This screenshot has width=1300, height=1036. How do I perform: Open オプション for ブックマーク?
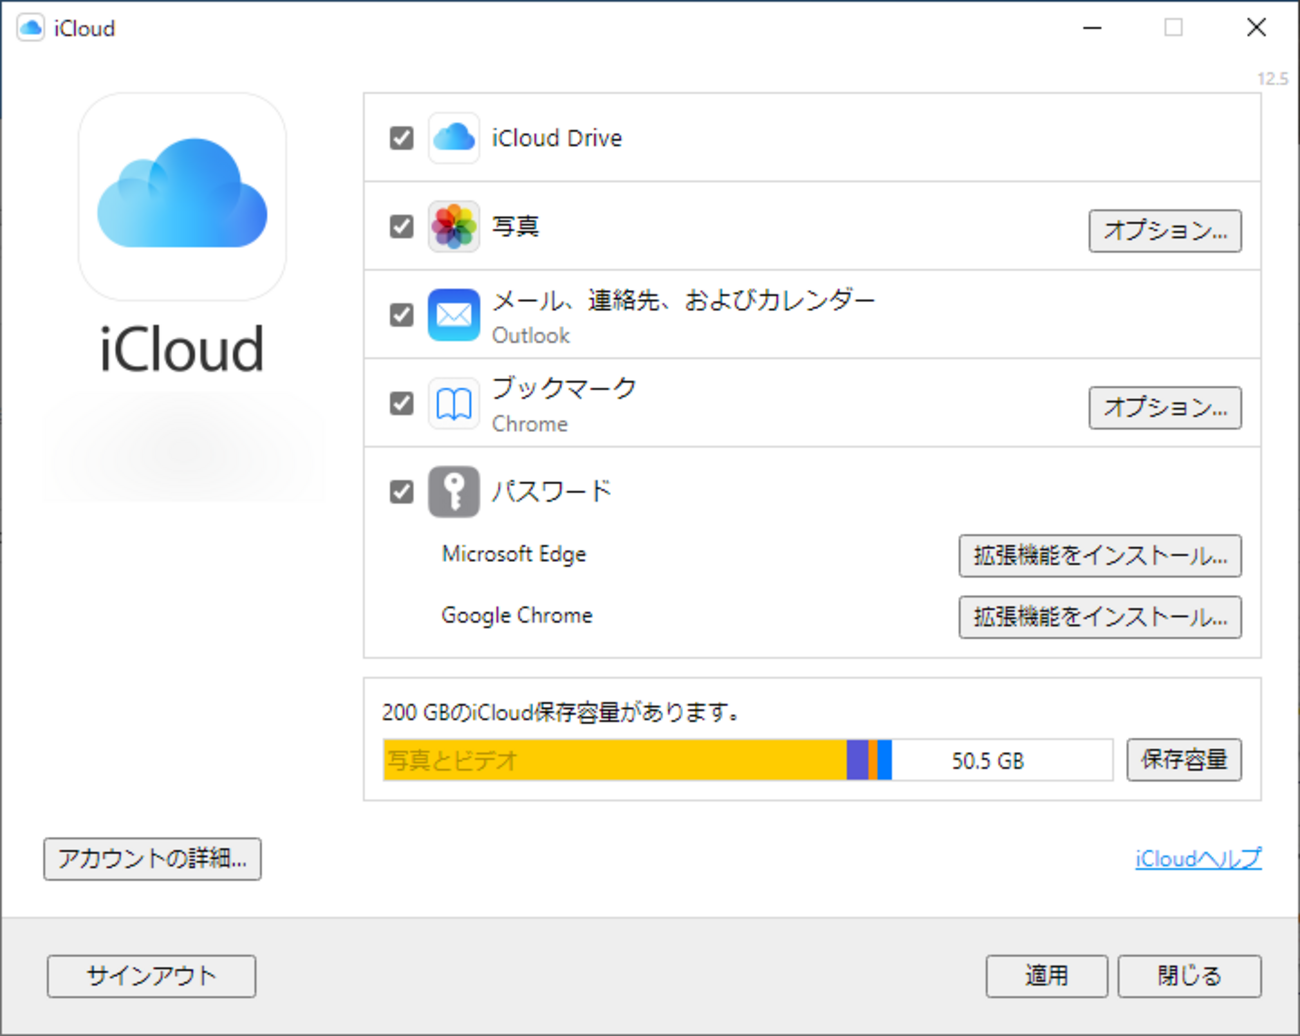click(1165, 408)
